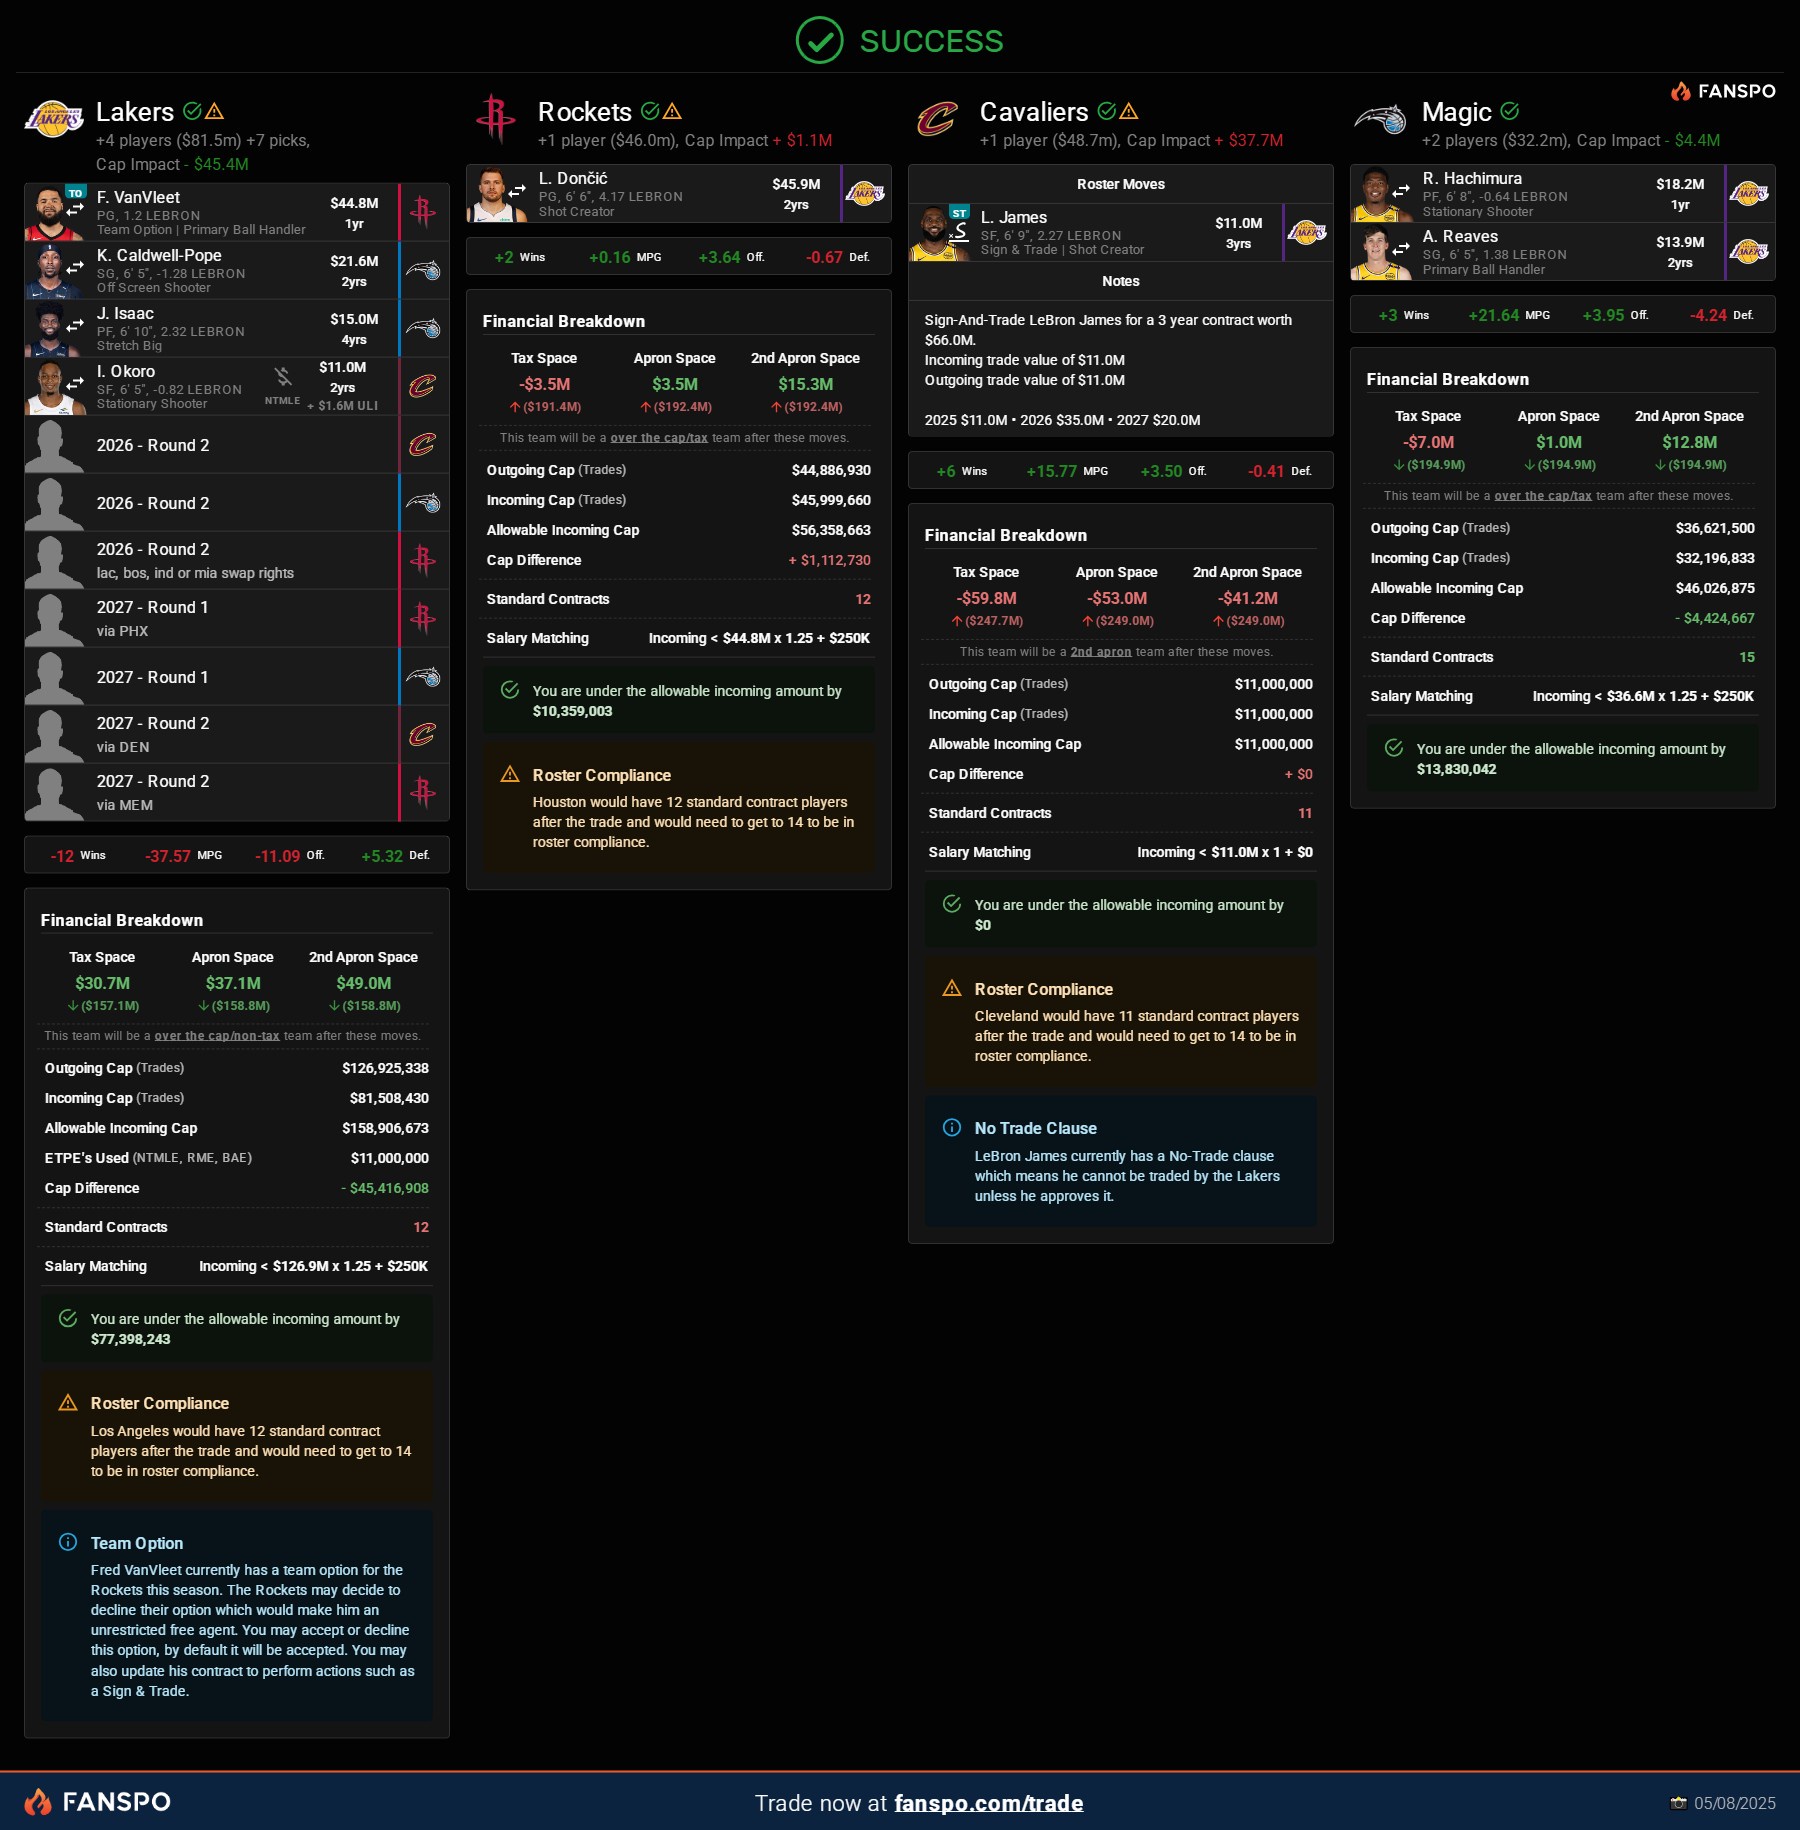
Task: Click the info icon in Team Option note
Action: [x=68, y=1542]
